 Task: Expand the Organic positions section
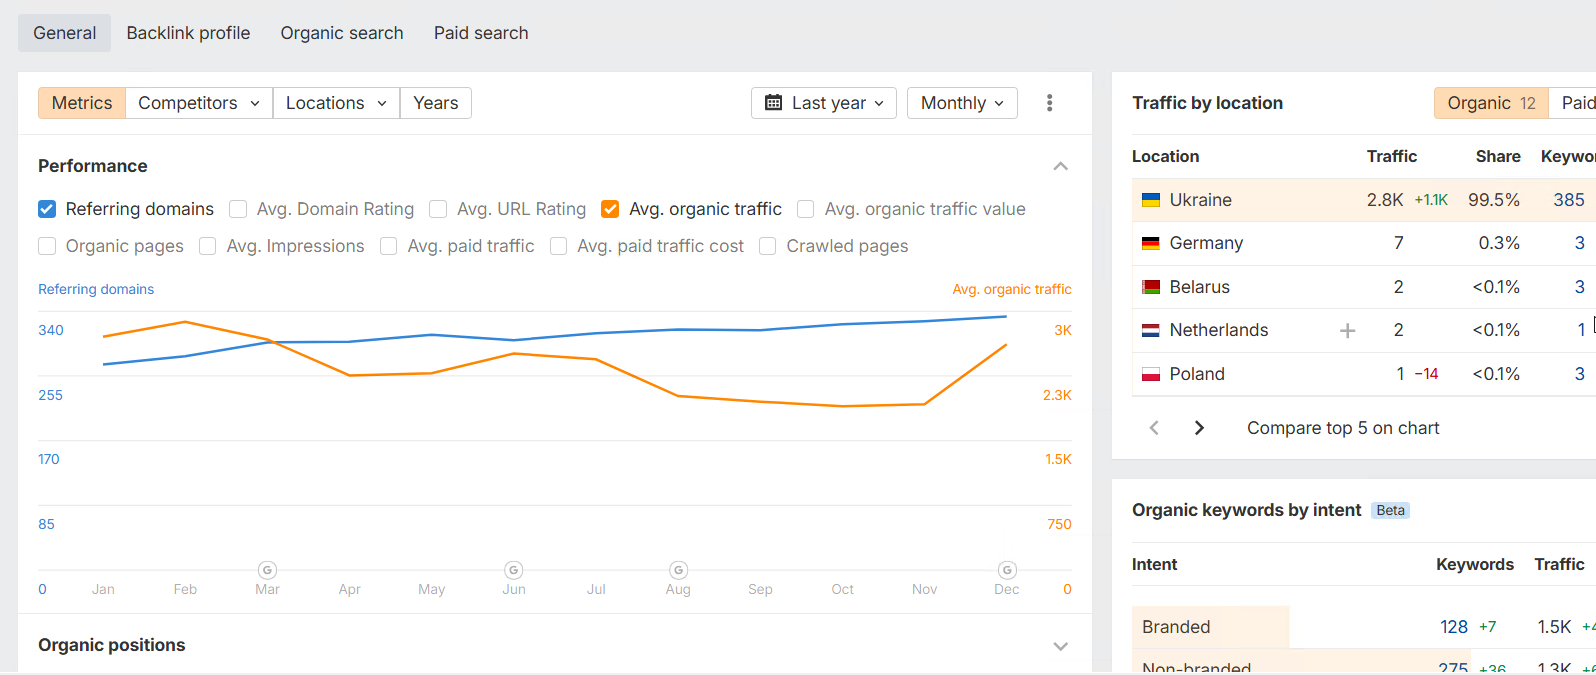(1060, 646)
